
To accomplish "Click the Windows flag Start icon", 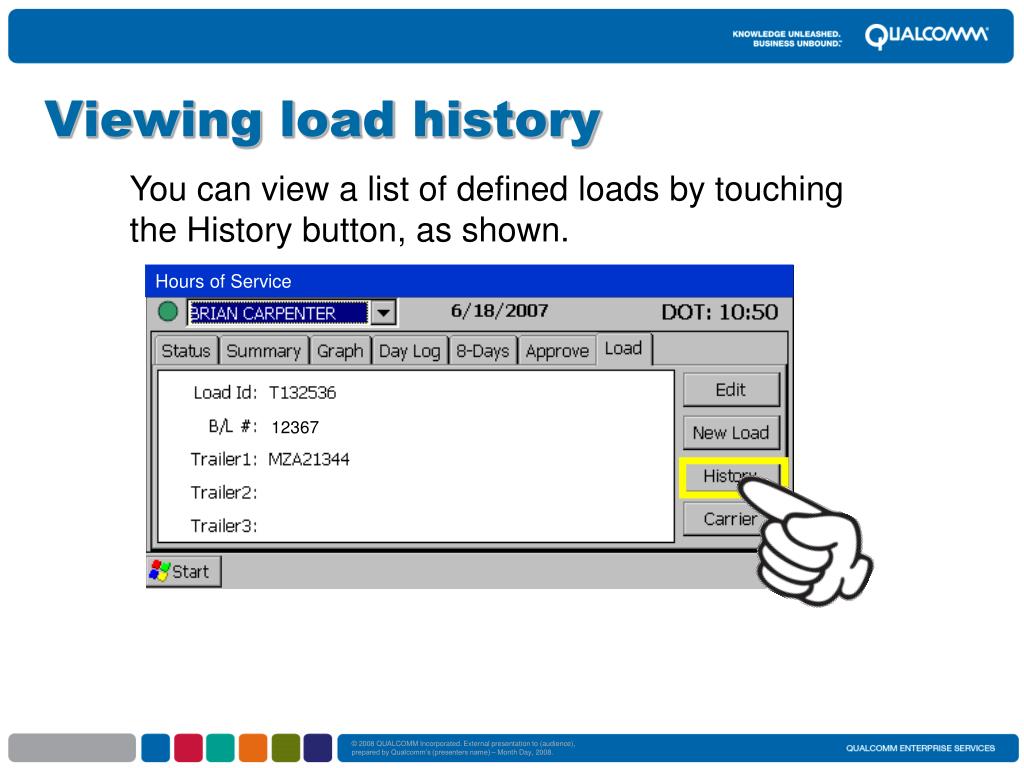I will click(x=159, y=571).
